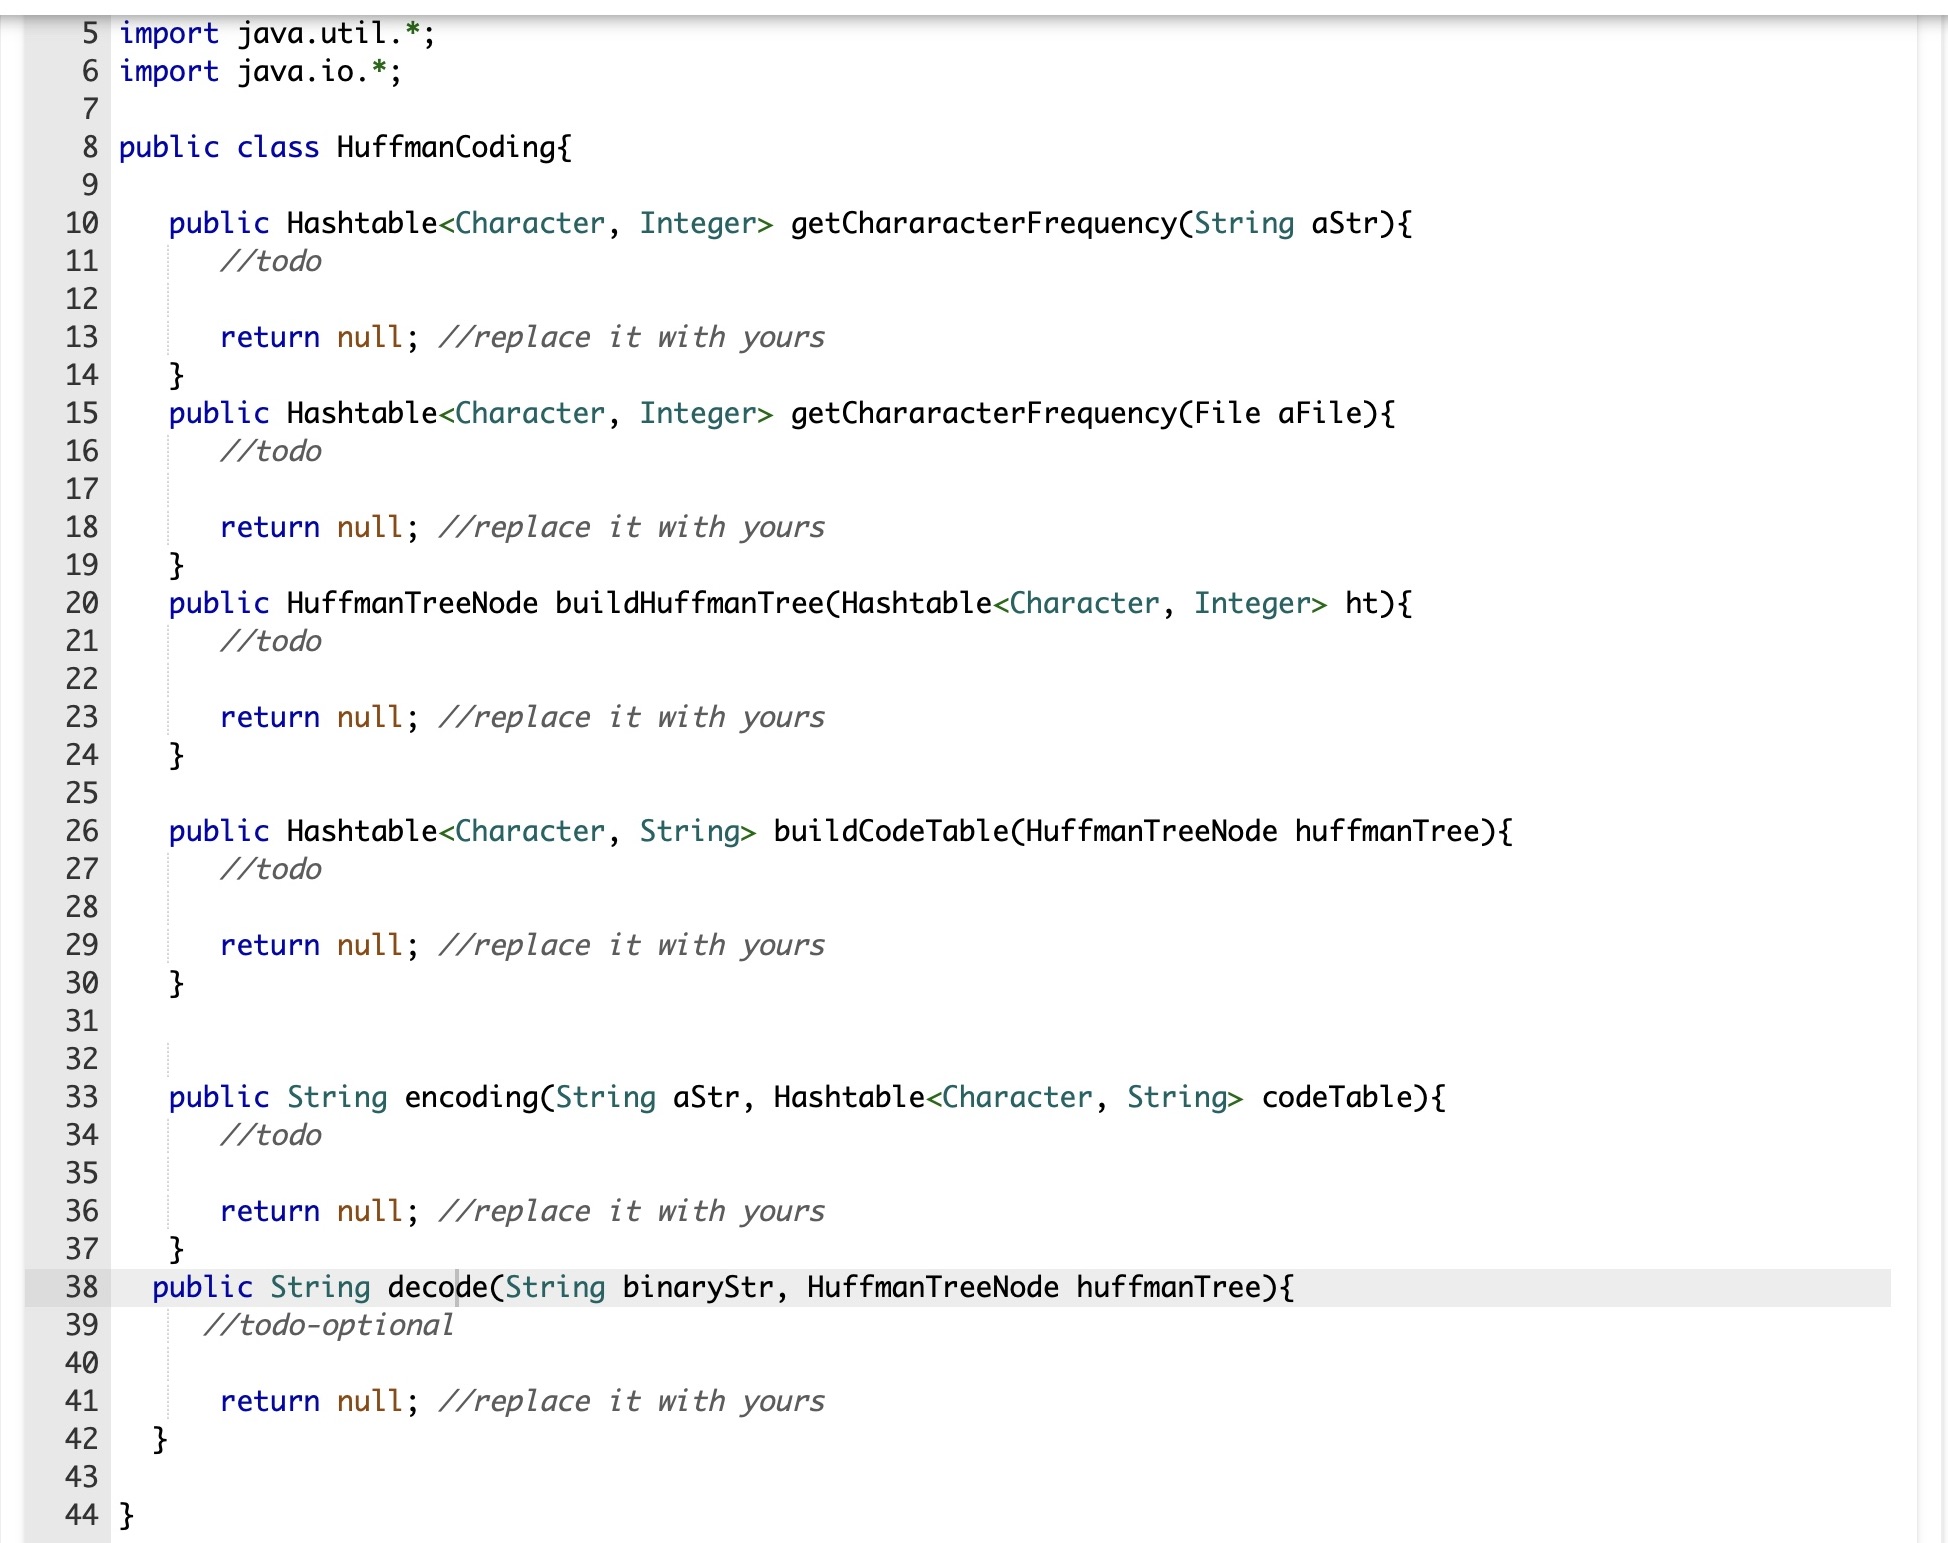Click line number 44 in gutter
Viewport: 1948px width, 1543px height.
81,1515
